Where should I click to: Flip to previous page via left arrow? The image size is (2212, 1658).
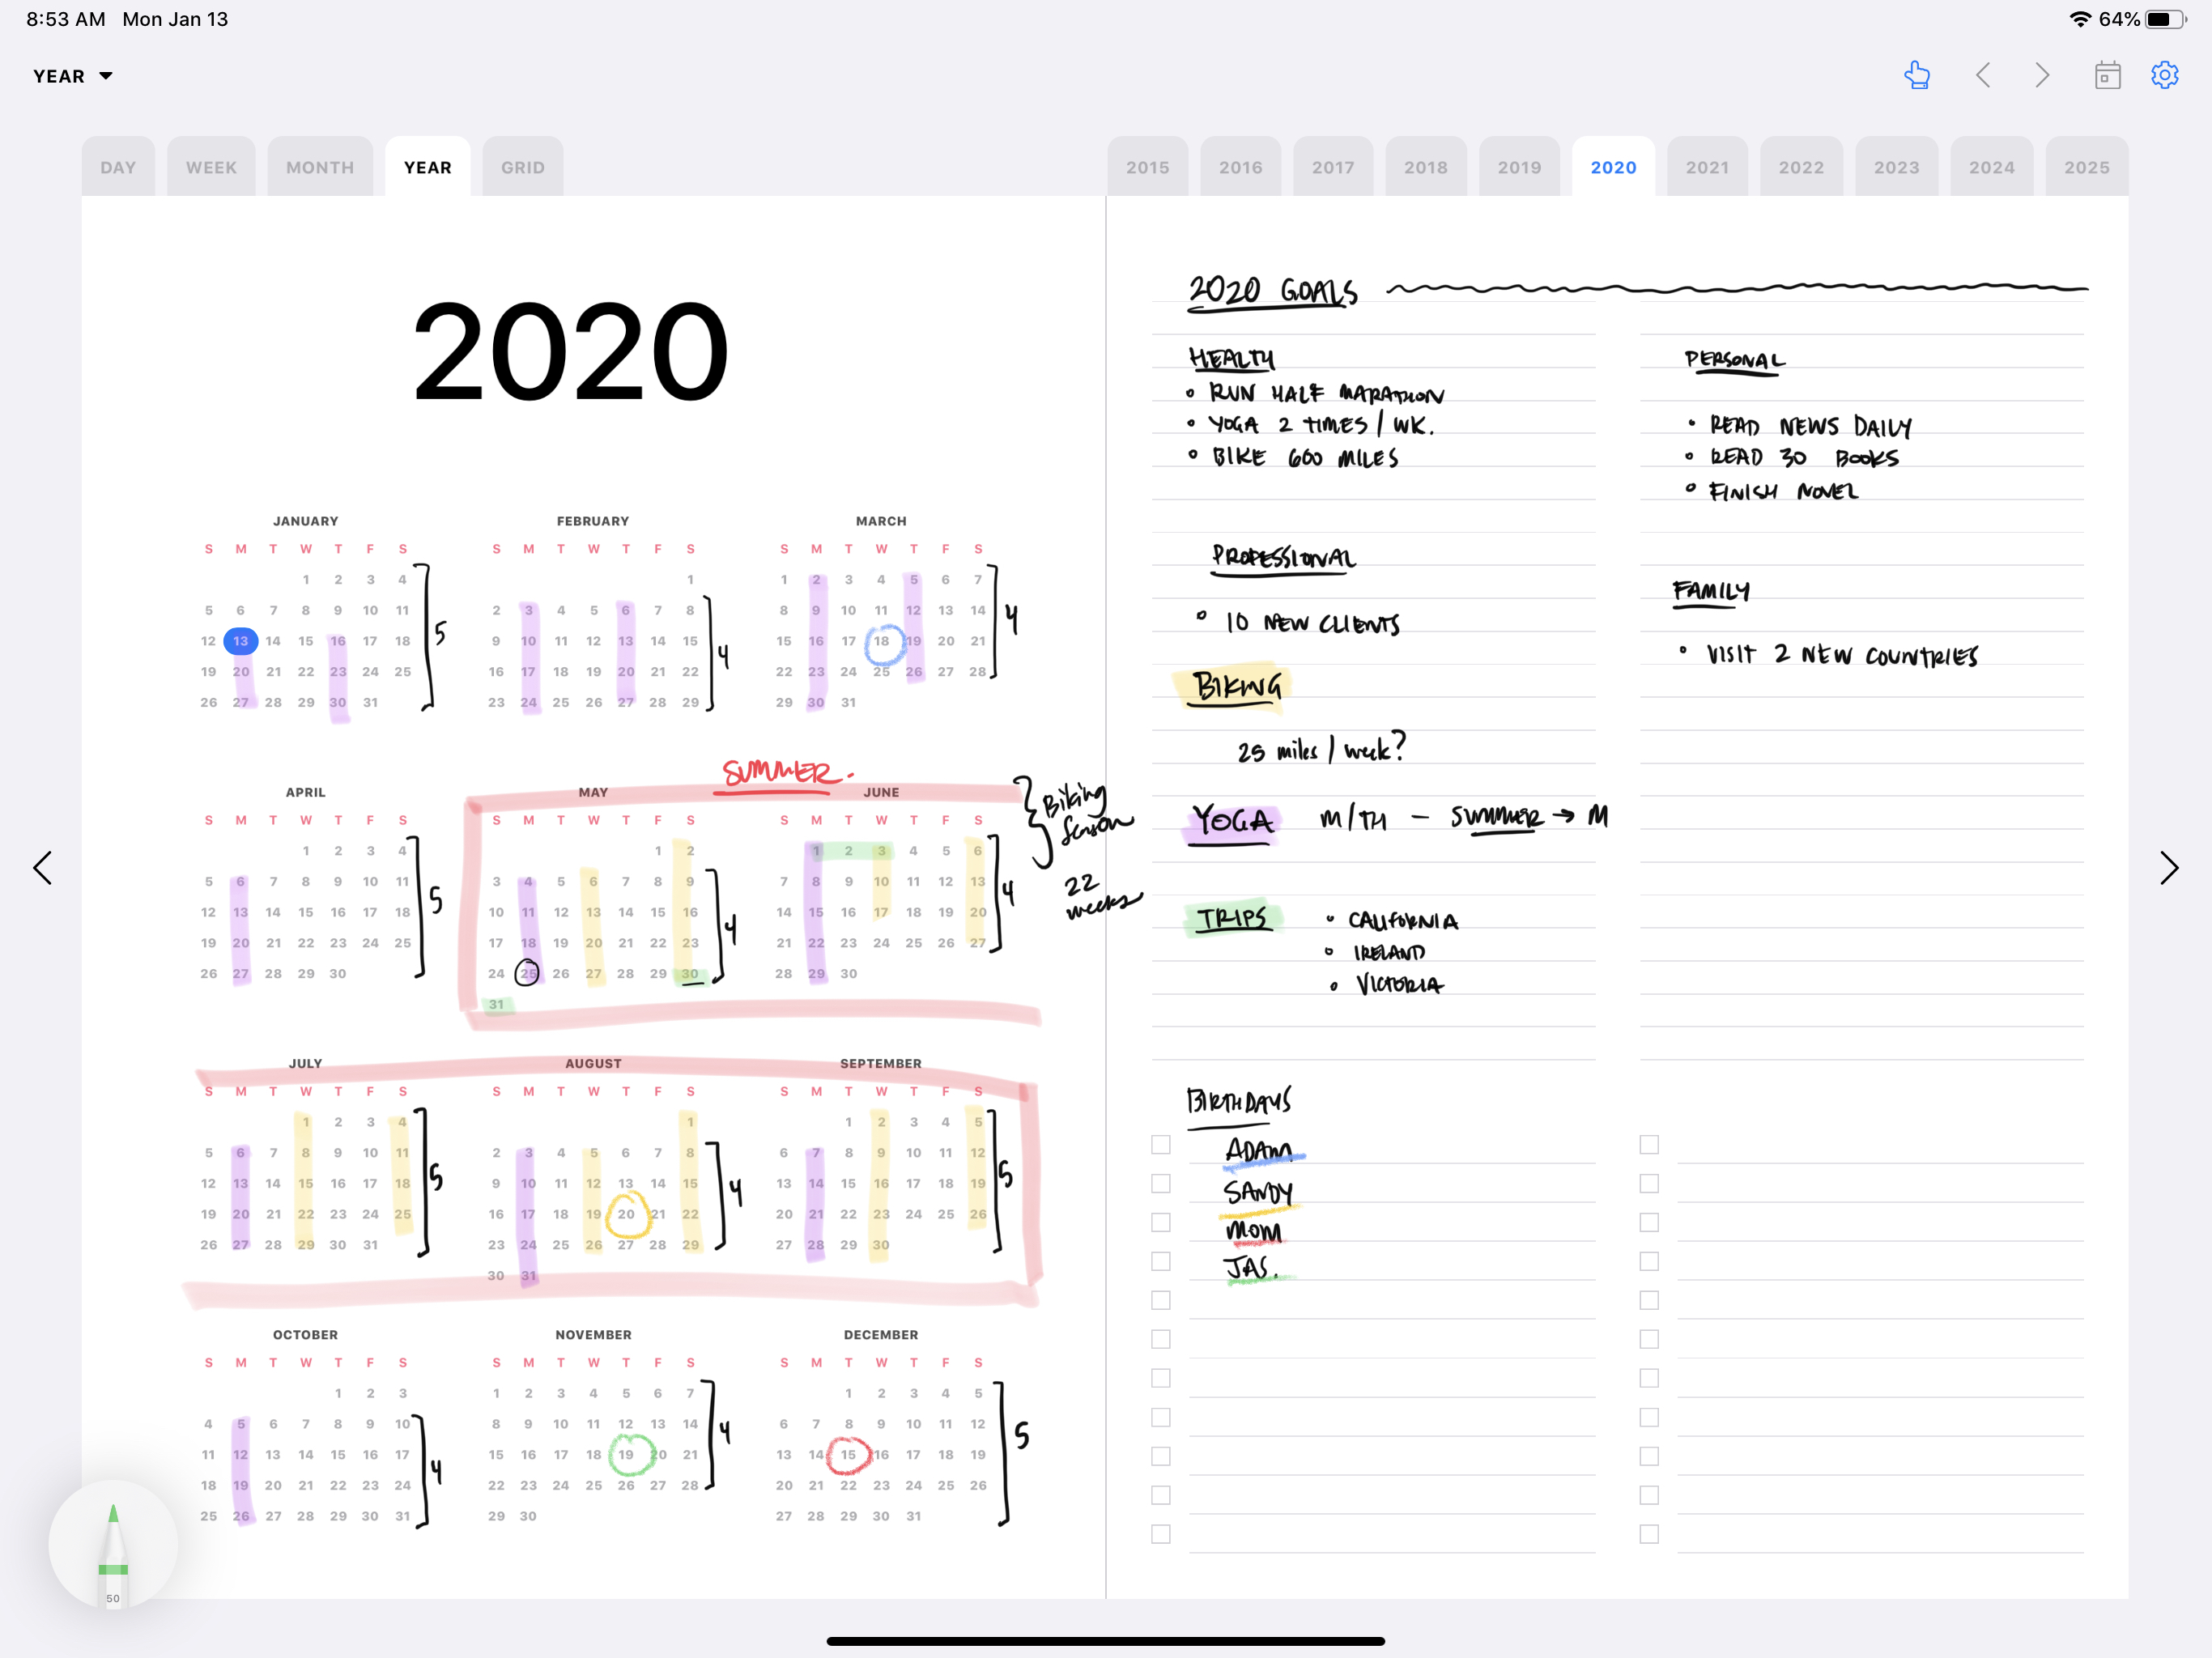pyautogui.click(x=43, y=868)
